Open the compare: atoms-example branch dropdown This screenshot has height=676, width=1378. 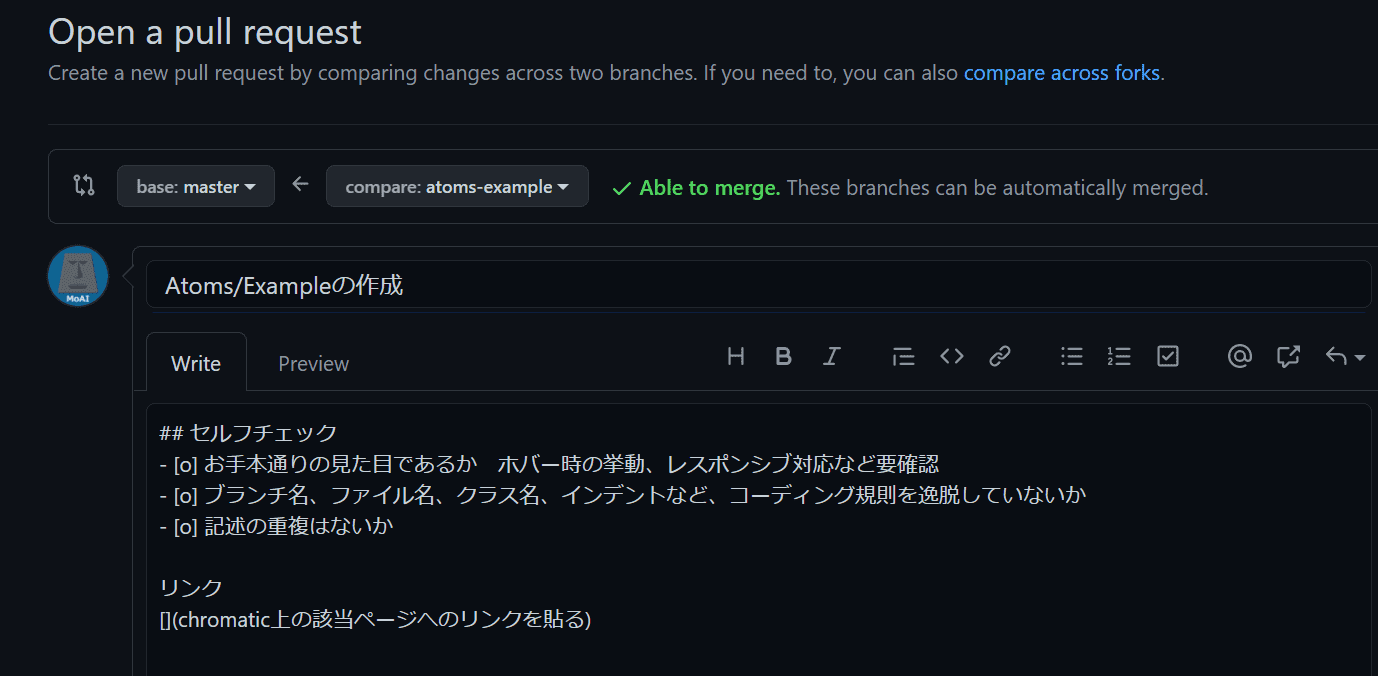[x=457, y=186]
